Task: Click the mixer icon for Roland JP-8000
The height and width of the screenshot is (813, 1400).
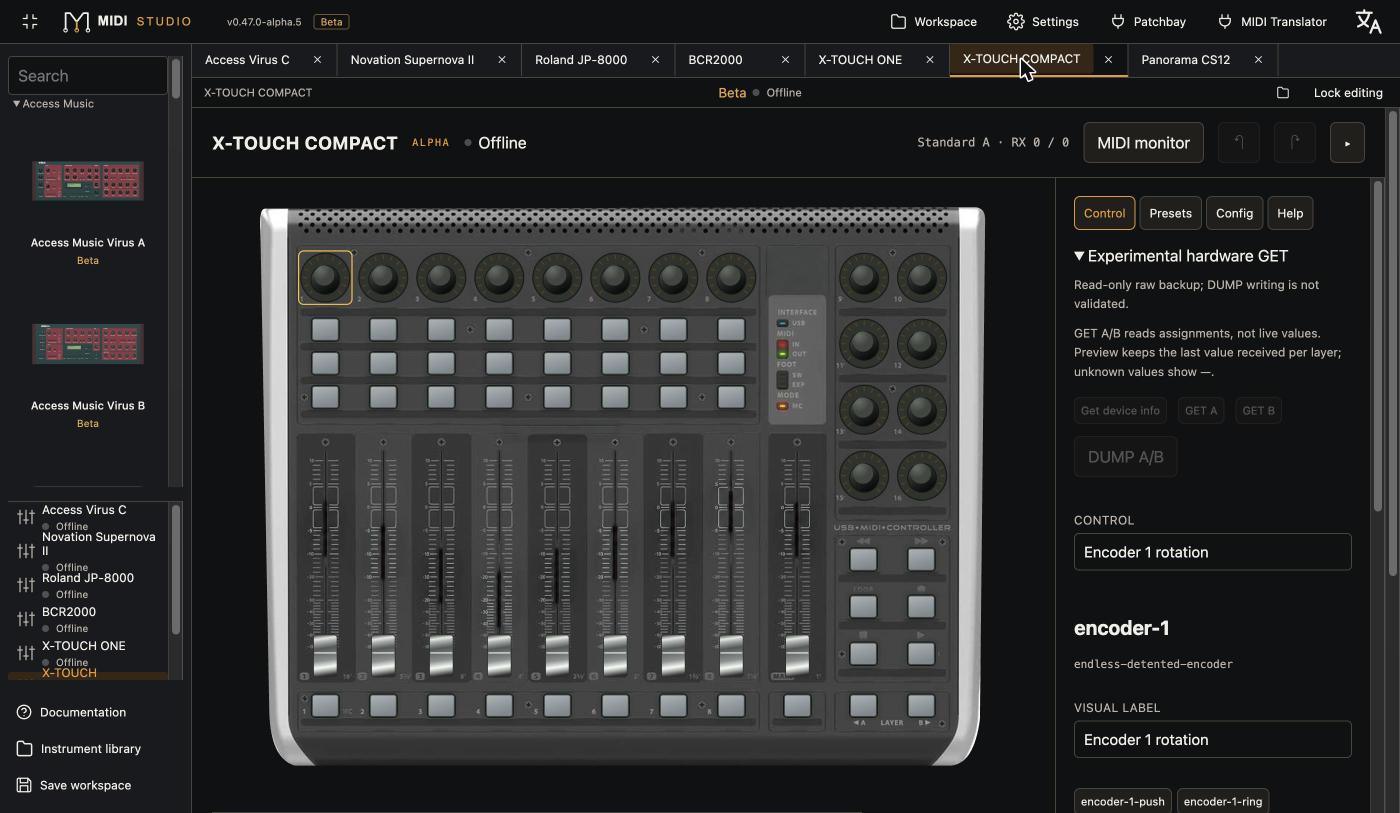Action: pos(26,585)
